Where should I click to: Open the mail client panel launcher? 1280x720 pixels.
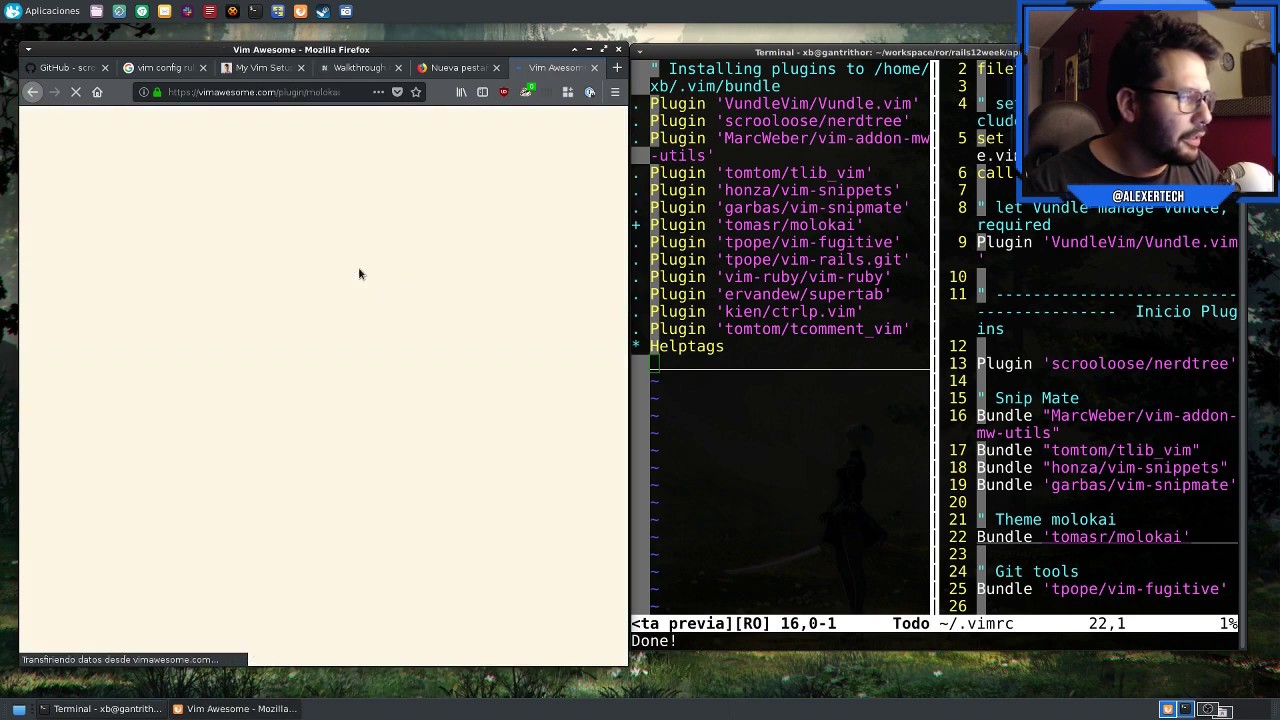(x=164, y=11)
